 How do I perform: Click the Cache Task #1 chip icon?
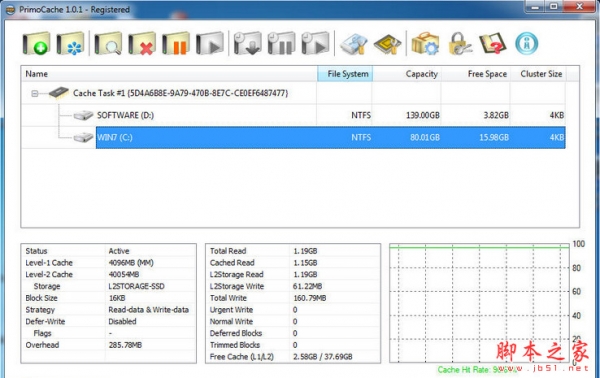point(59,93)
